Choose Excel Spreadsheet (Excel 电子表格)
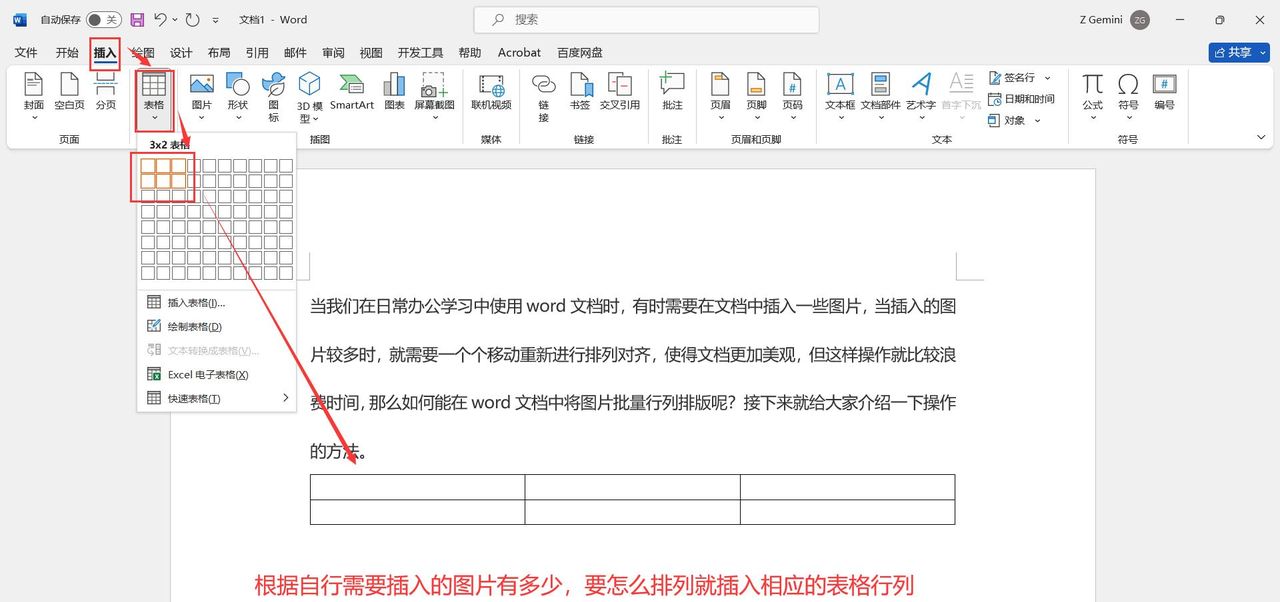The image size is (1280, 602). (217, 374)
